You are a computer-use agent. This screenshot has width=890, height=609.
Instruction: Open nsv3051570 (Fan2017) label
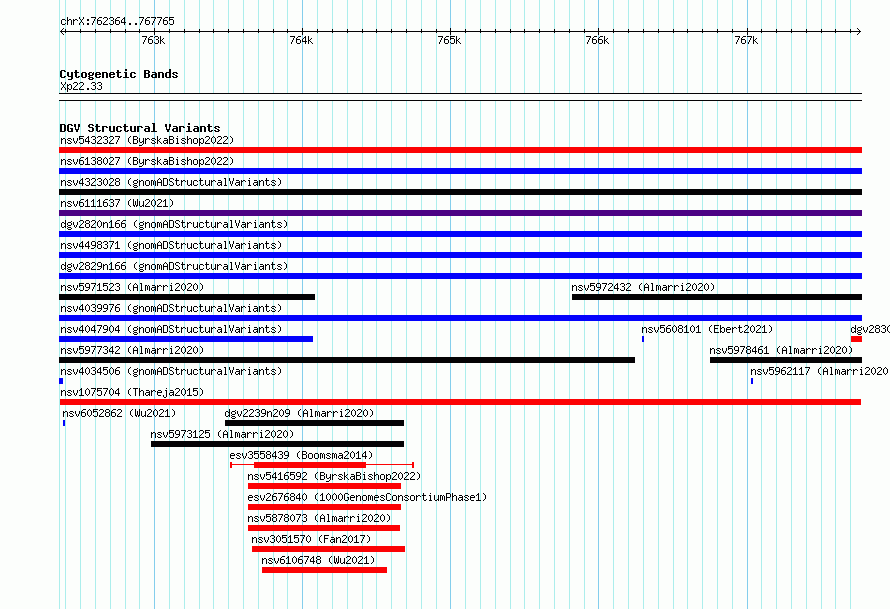(x=311, y=539)
